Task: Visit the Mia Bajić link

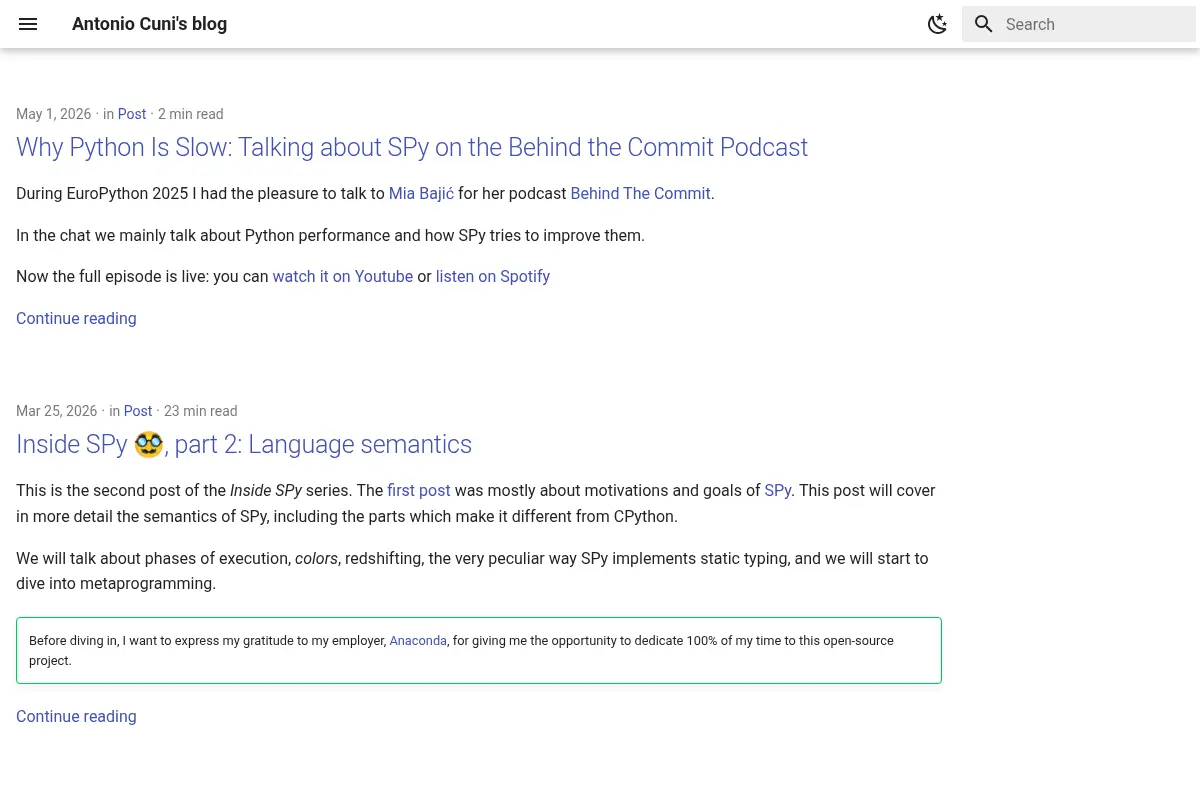Action: [x=421, y=194]
